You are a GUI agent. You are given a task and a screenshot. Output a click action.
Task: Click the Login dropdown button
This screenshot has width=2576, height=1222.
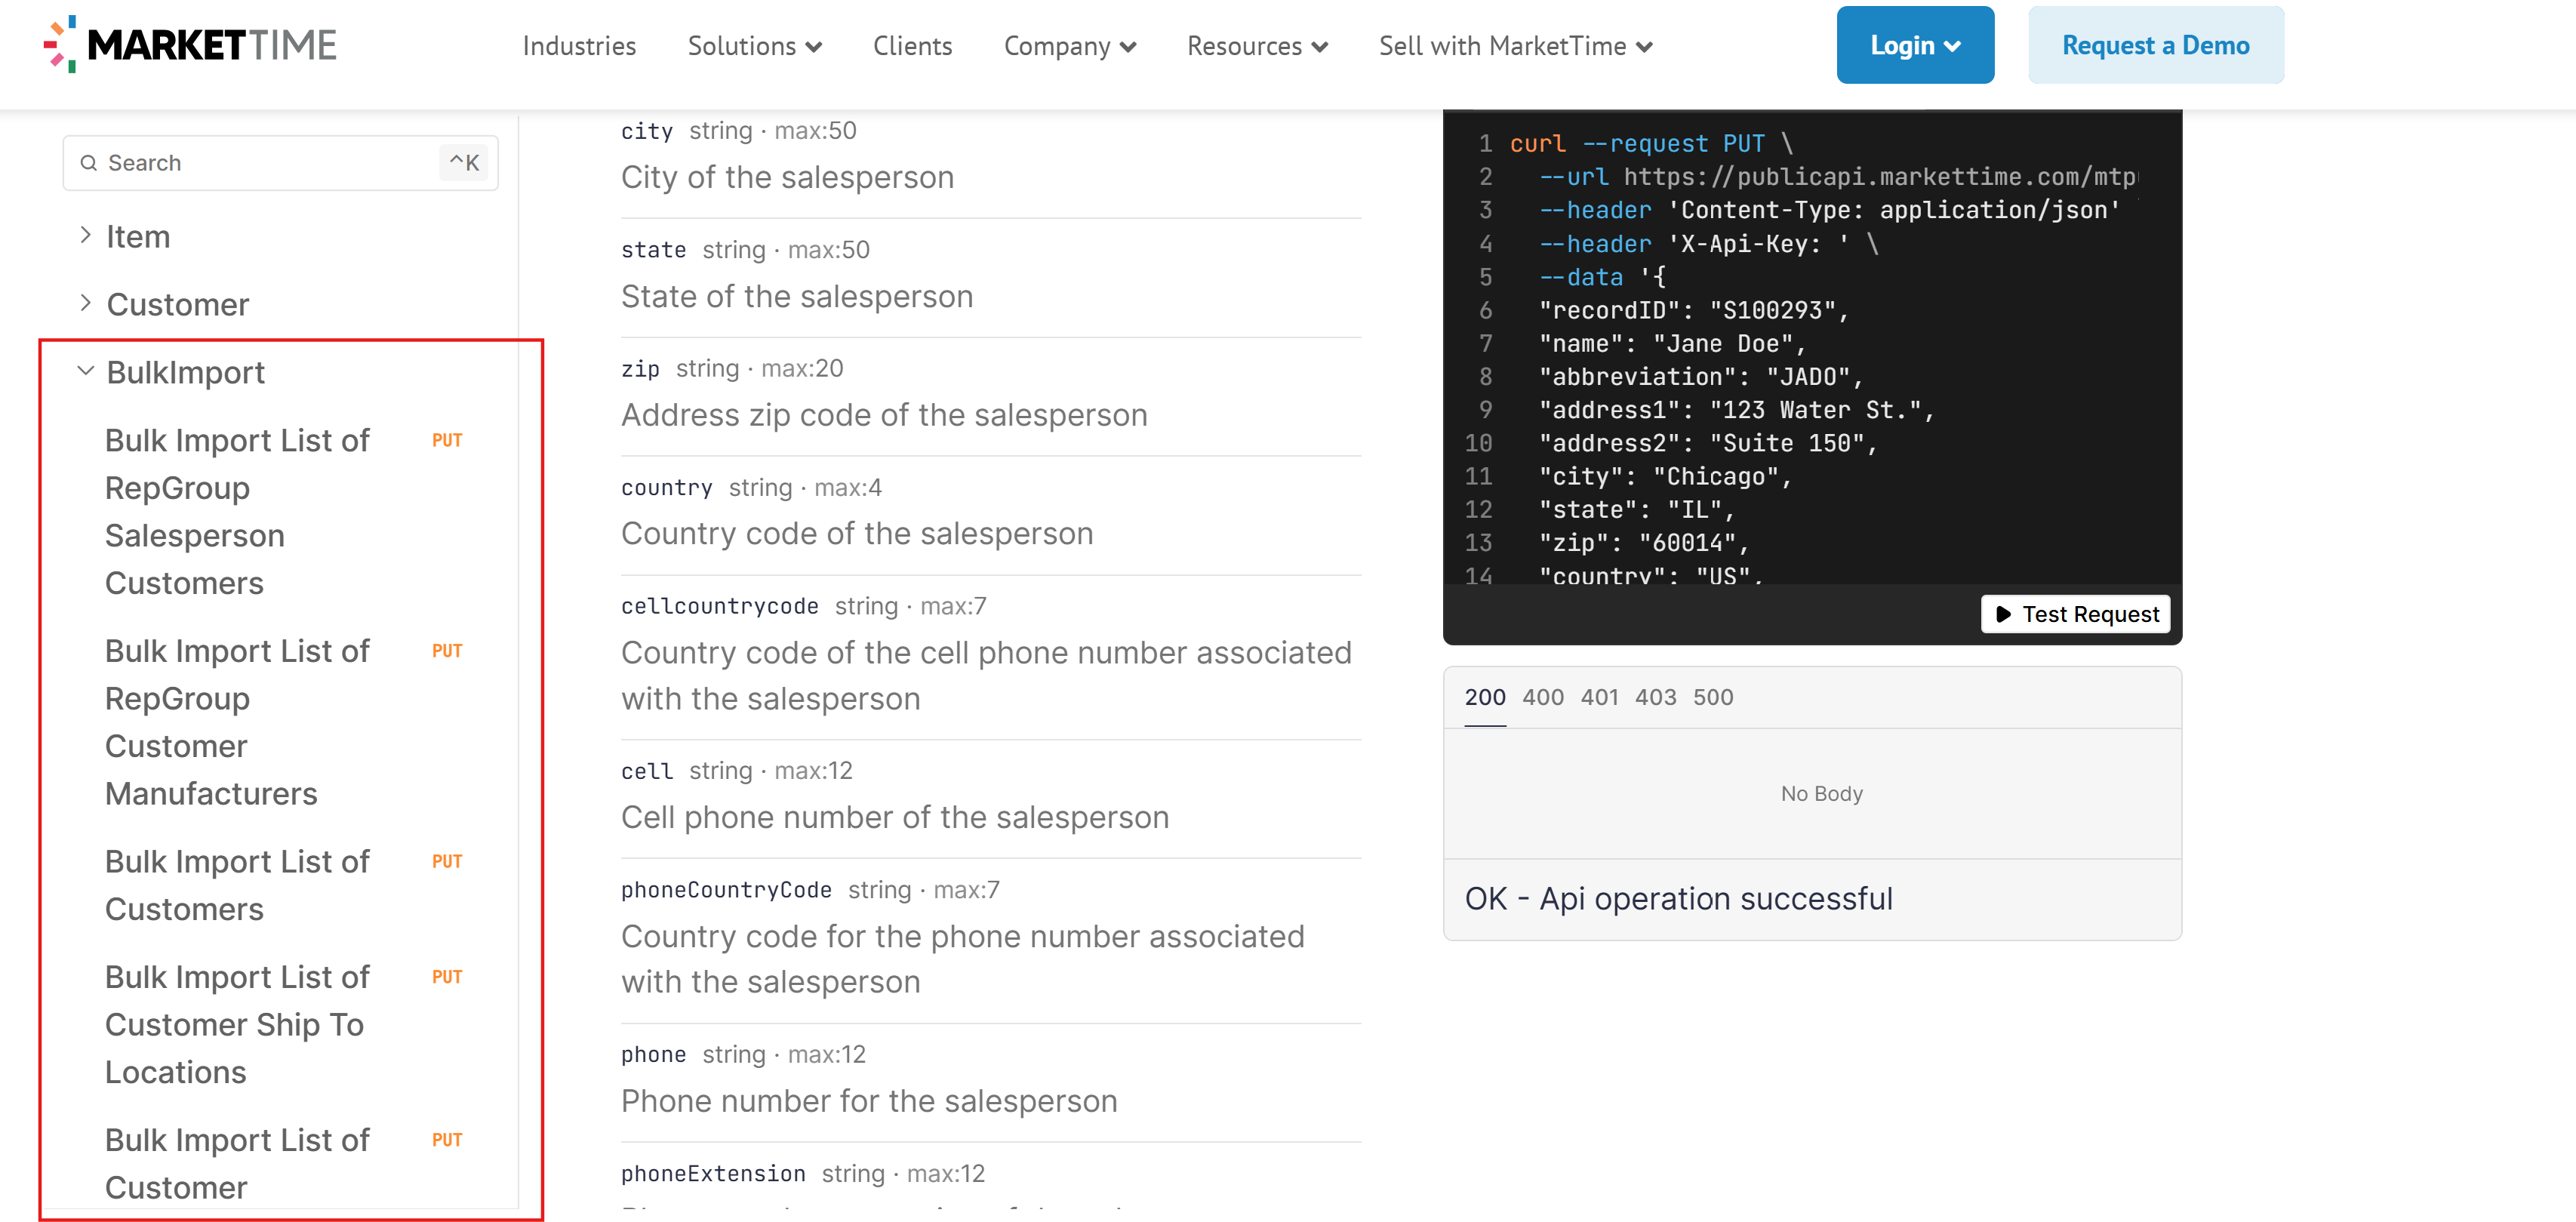[x=1915, y=45]
